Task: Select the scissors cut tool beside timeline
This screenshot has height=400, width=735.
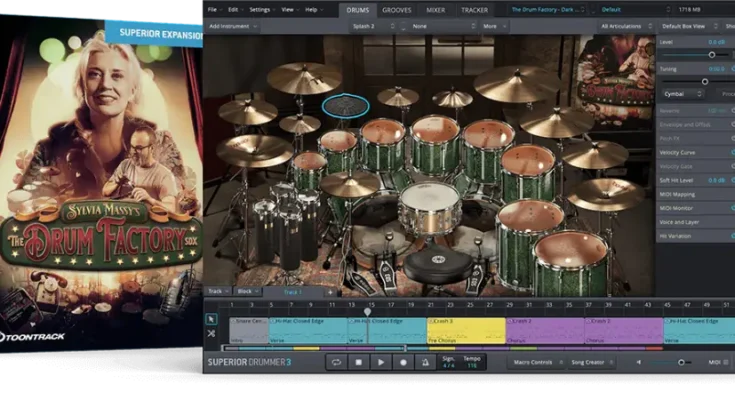Action: click(x=212, y=333)
